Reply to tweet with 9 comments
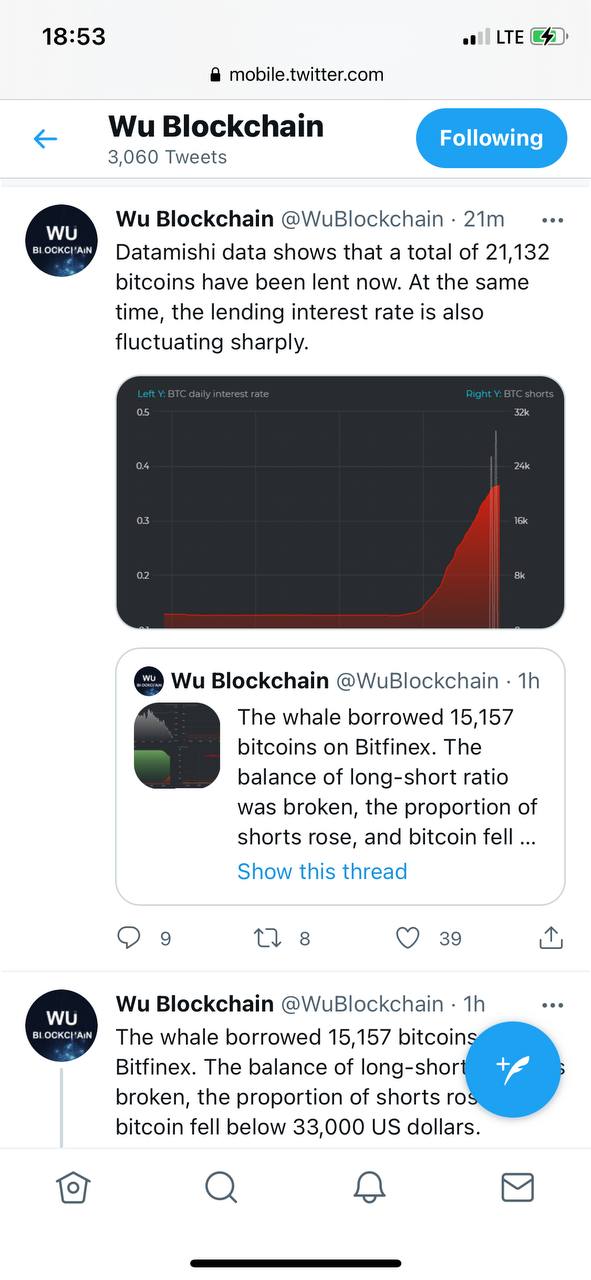 coord(129,938)
